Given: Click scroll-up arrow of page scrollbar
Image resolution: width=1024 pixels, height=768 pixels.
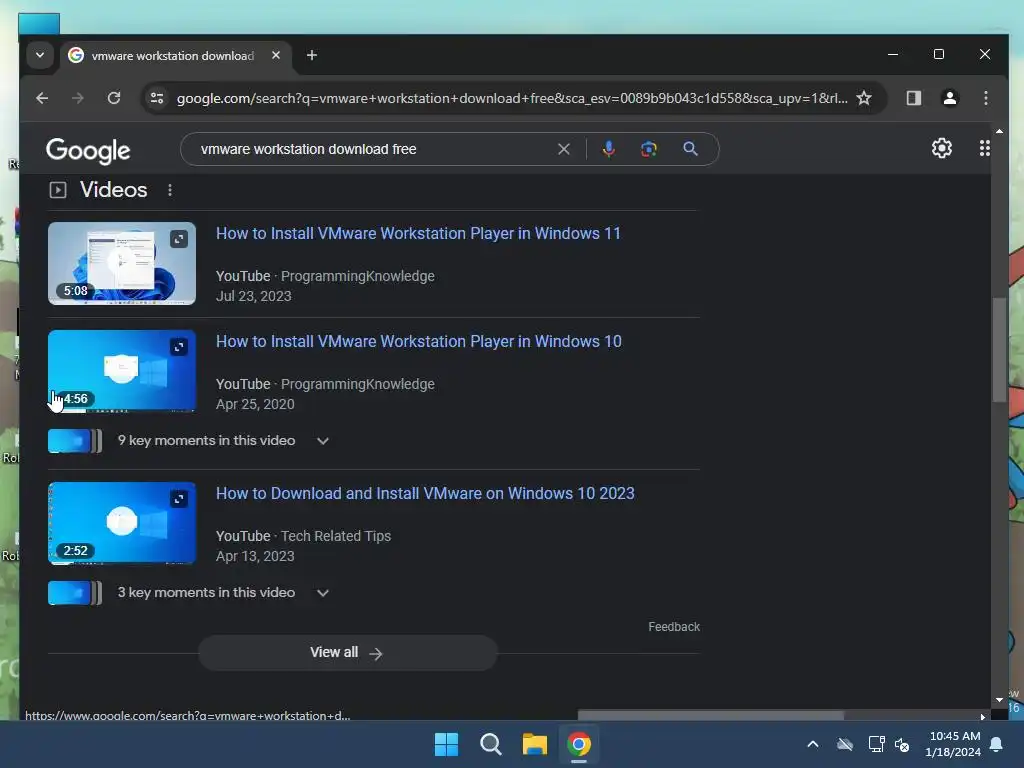Looking at the screenshot, I should point(999,131).
